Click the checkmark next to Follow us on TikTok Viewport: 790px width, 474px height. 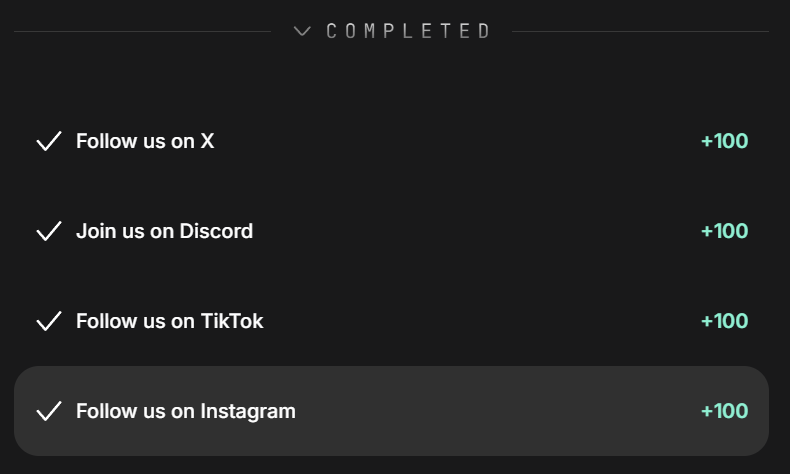(49, 321)
